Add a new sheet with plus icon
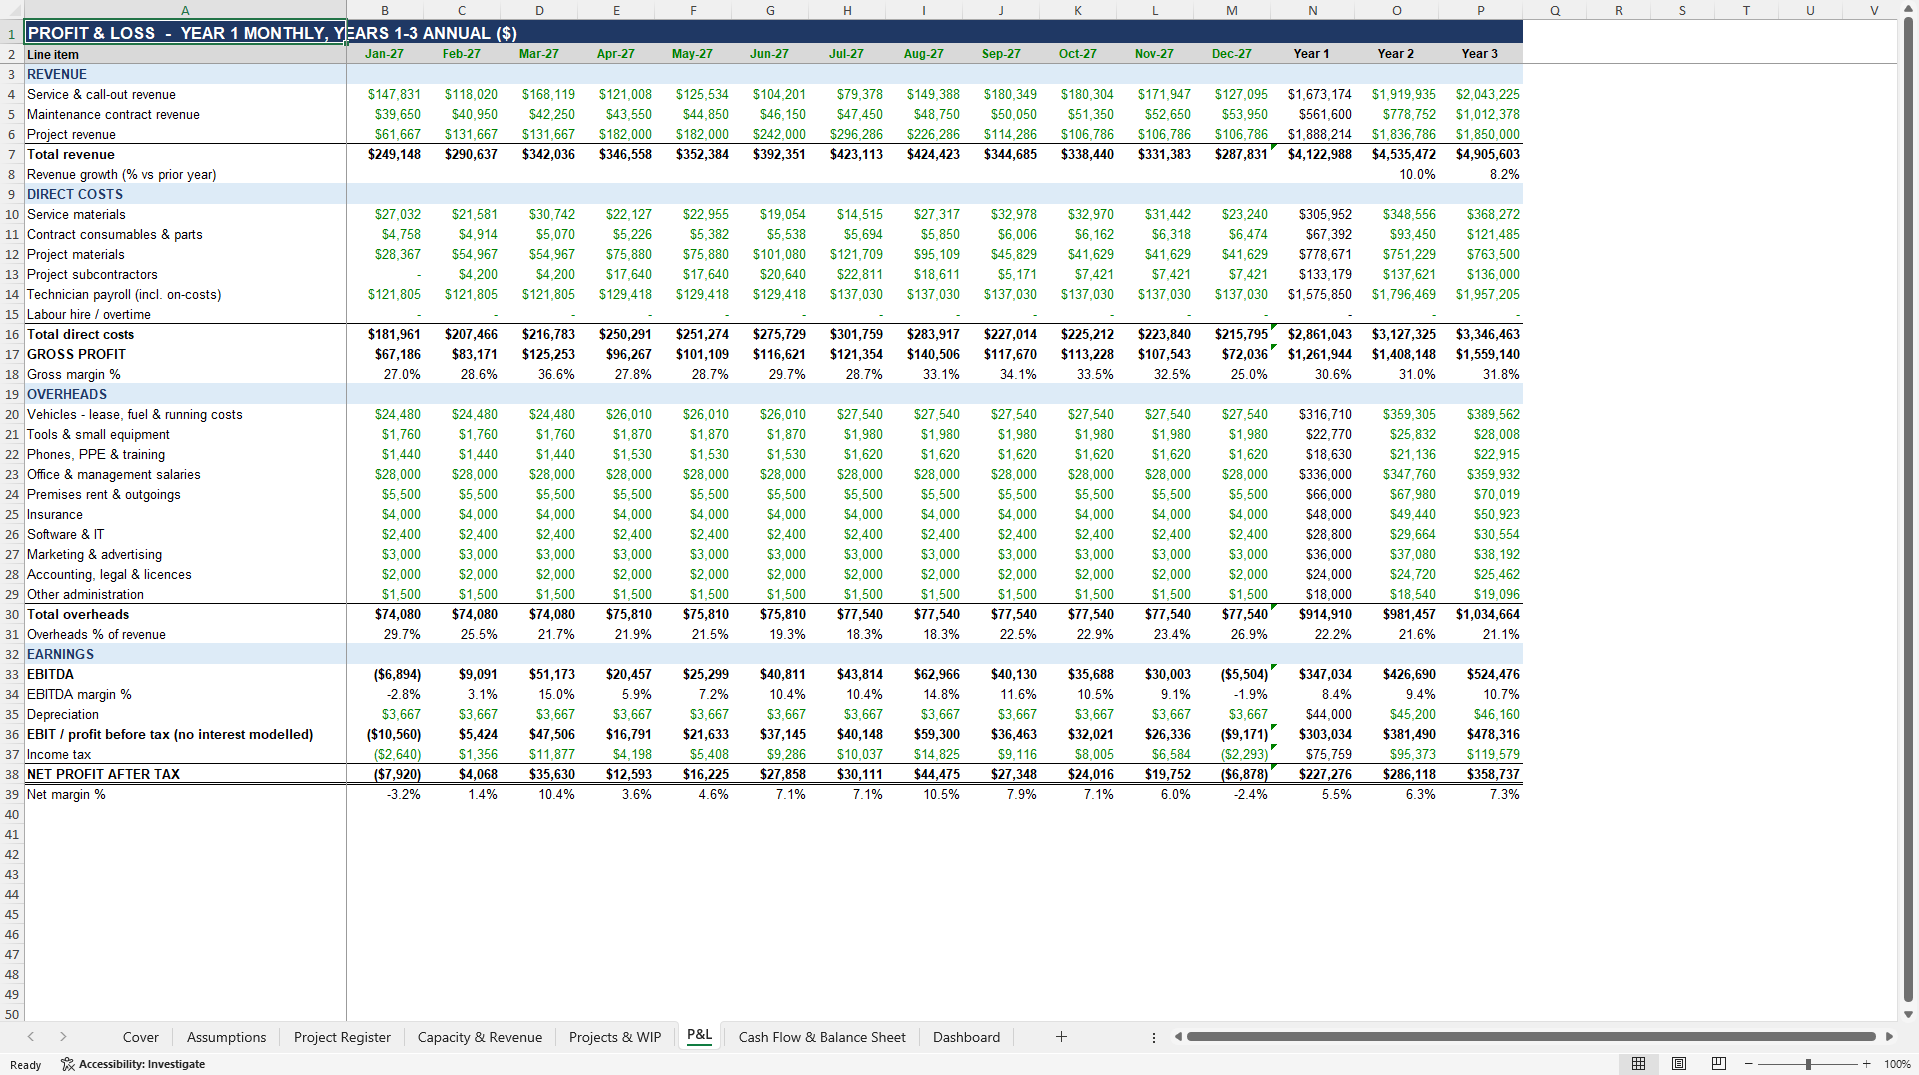The width and height of the screenshot is (1919, 1075). click(x=1061, y=1037)
